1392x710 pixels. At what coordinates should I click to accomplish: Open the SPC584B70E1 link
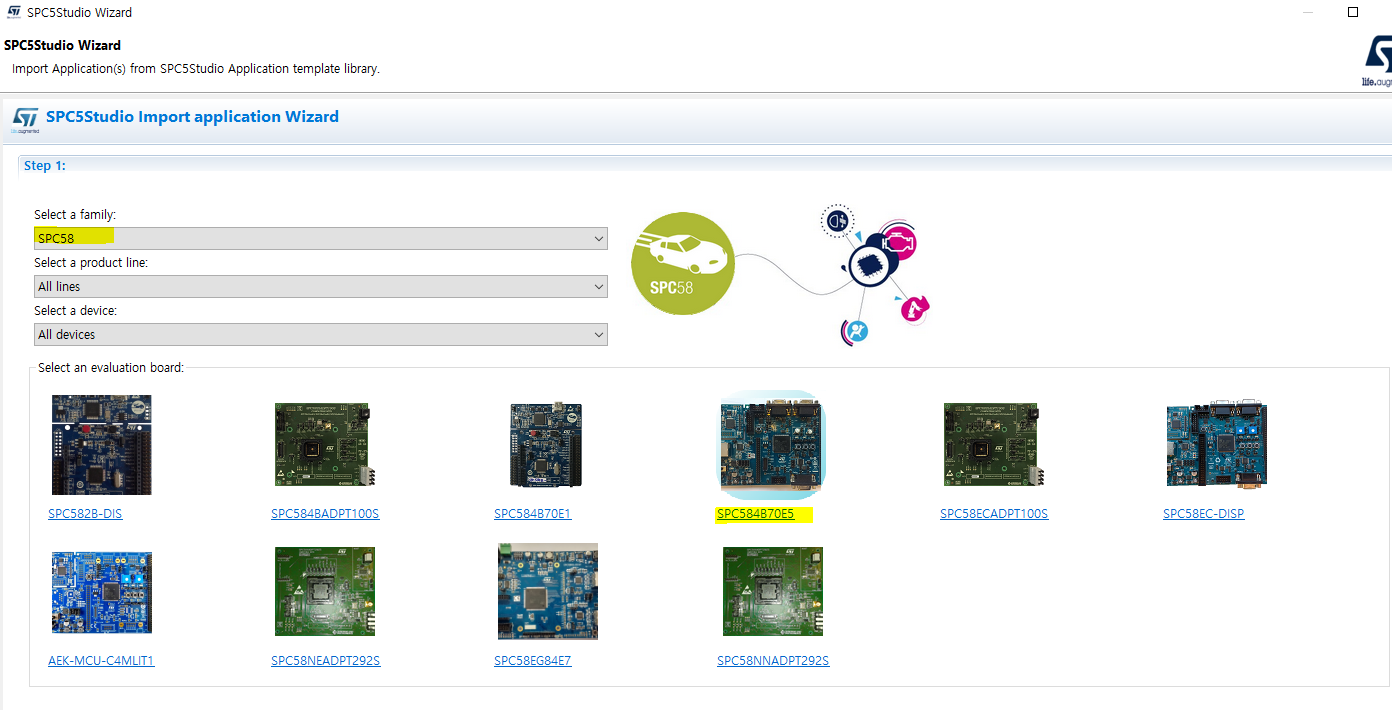[533, 514]
